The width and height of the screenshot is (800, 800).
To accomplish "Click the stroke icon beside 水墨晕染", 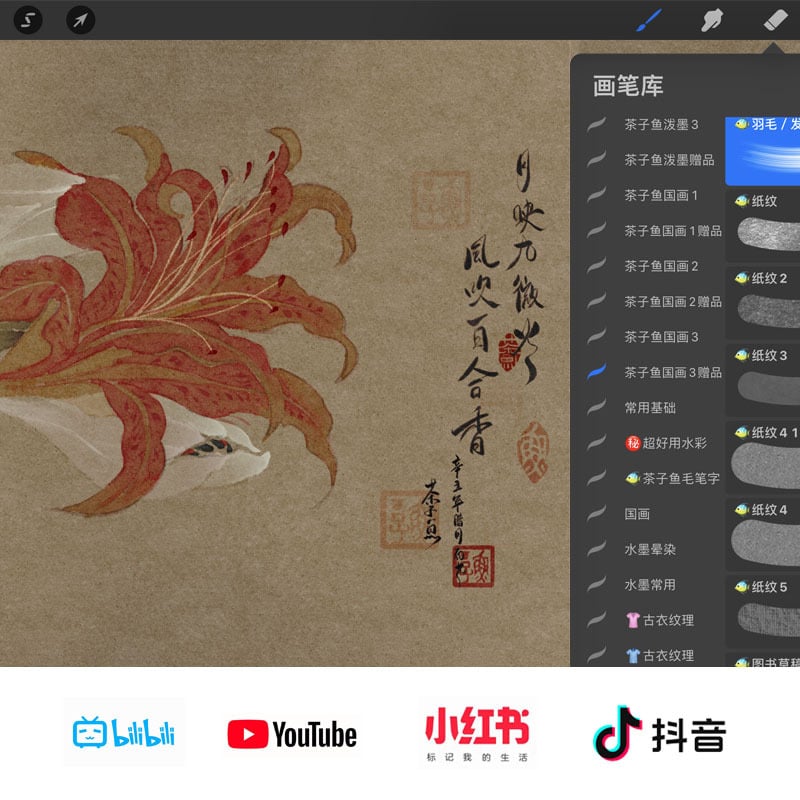I will point(596,549).
